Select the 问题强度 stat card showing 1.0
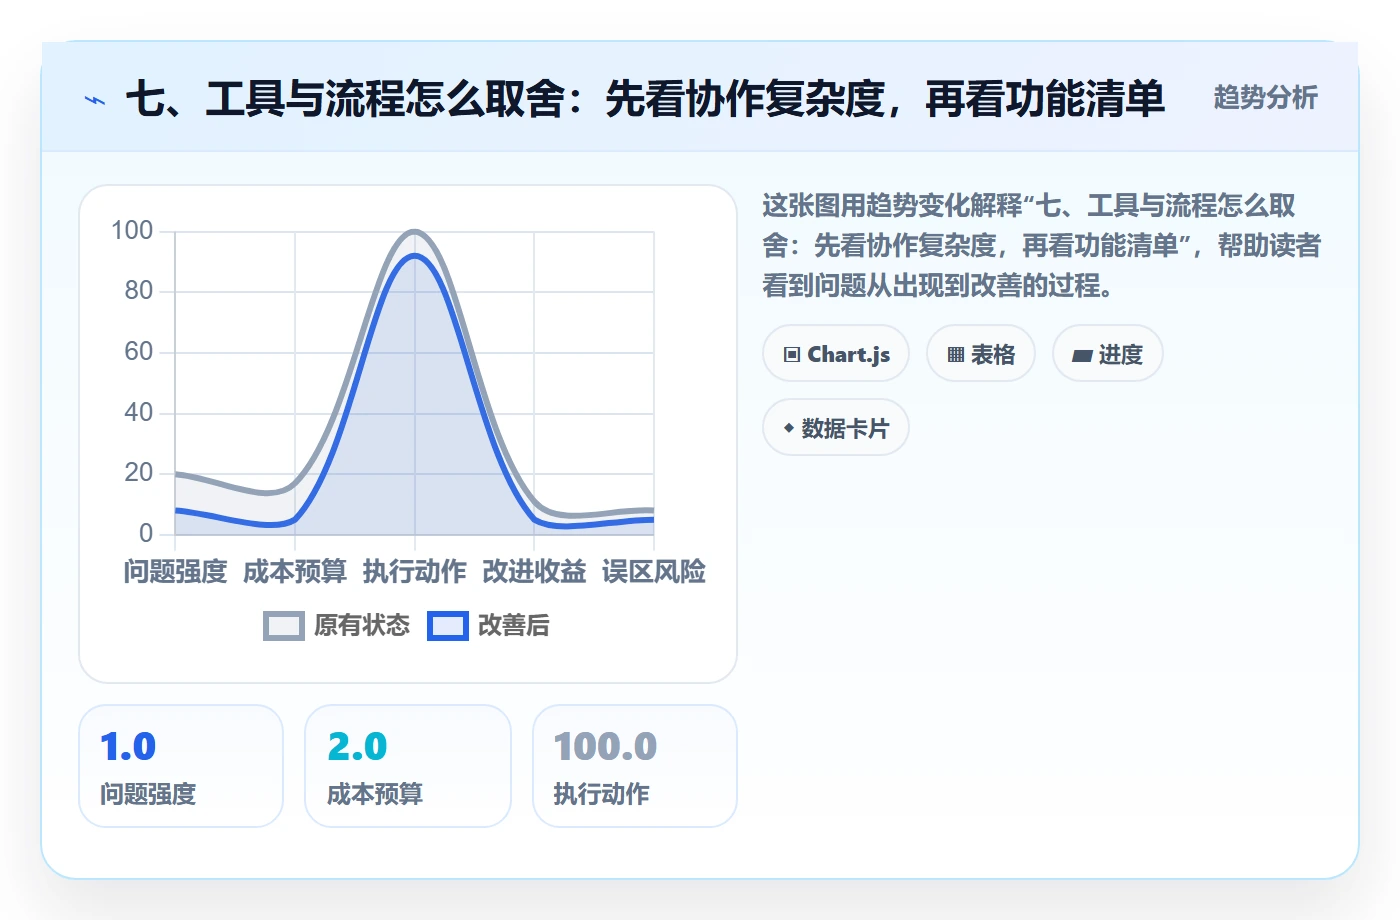This screenshot has width=1400, height=920. point(181,766)
